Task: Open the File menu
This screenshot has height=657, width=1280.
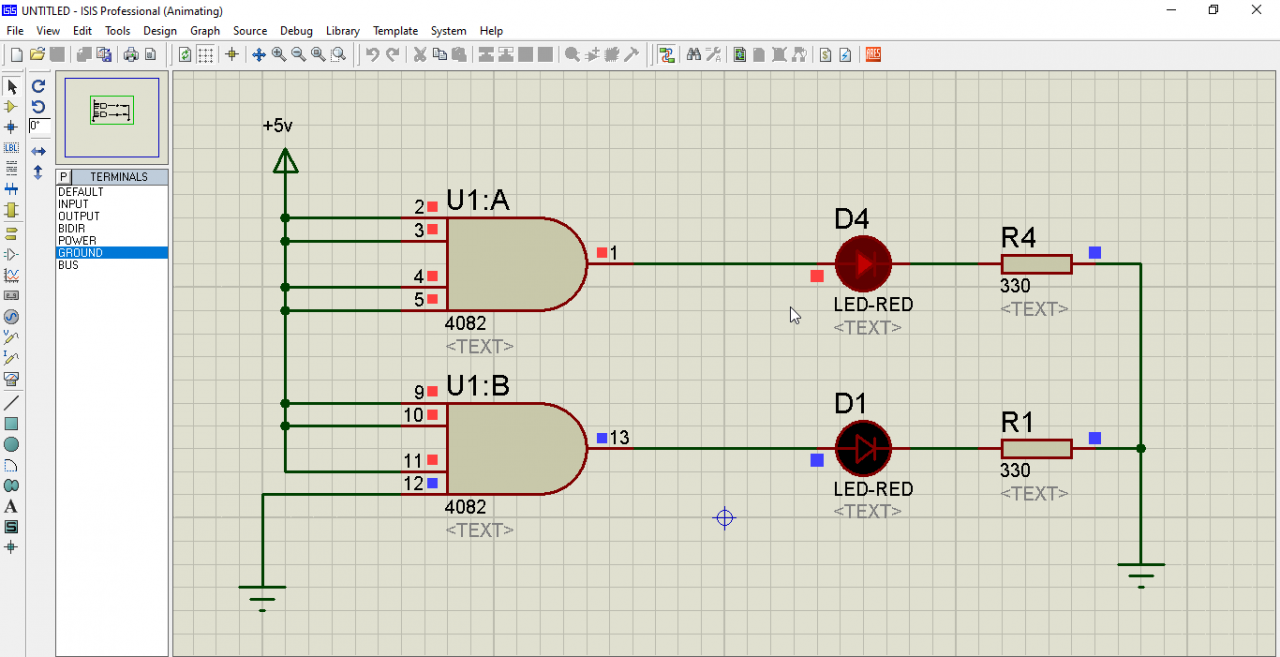Action: pyautogui.click(x=15, y=31)
